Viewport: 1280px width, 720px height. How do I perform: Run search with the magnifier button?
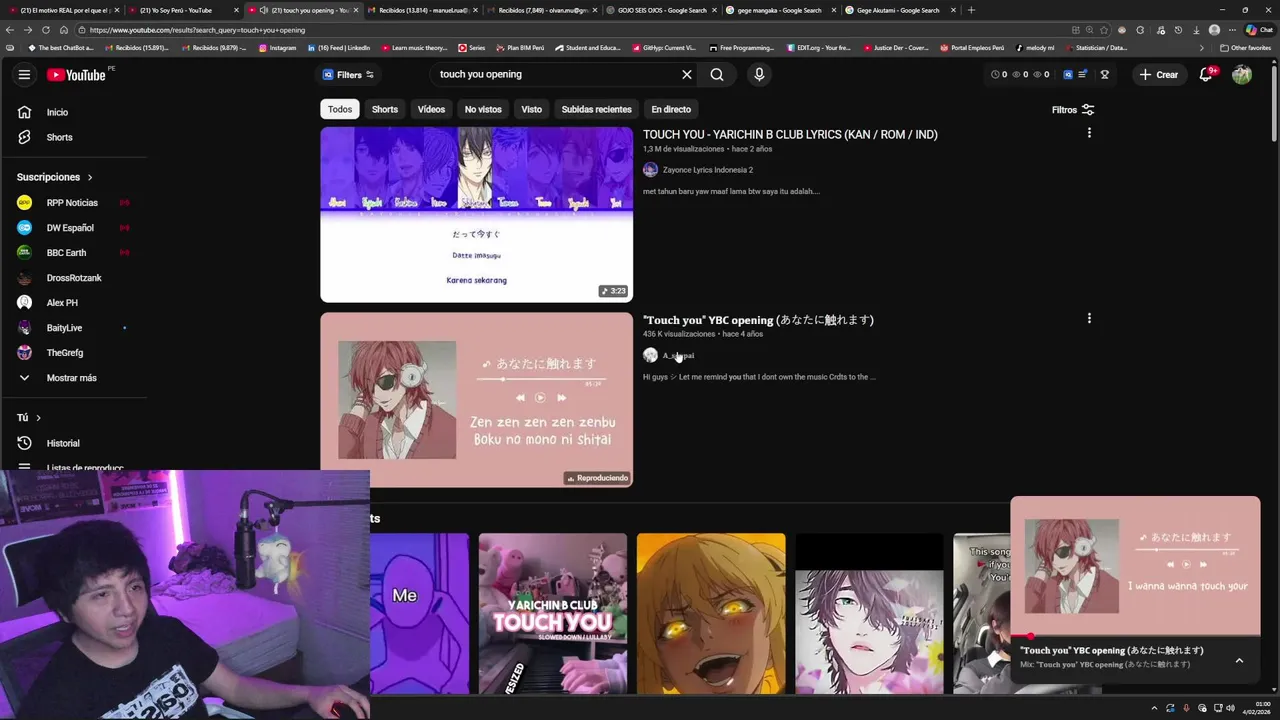point(717,74)
